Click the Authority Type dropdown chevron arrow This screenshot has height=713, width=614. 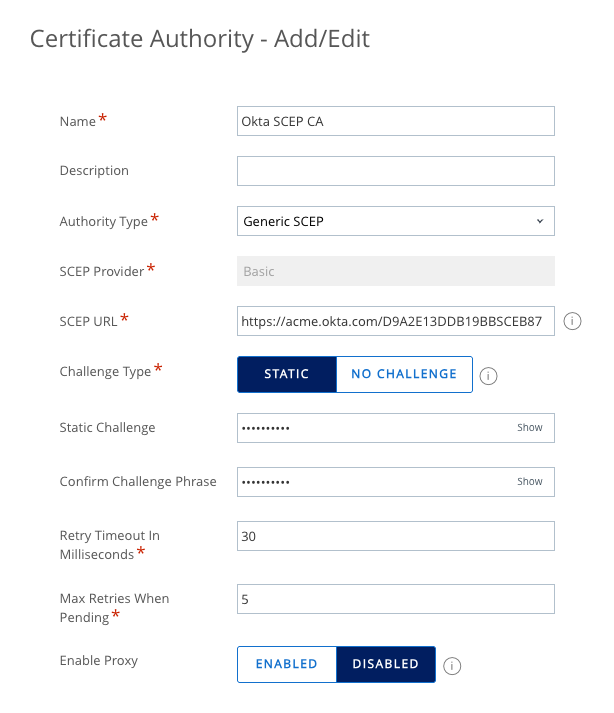click(540, 221)
